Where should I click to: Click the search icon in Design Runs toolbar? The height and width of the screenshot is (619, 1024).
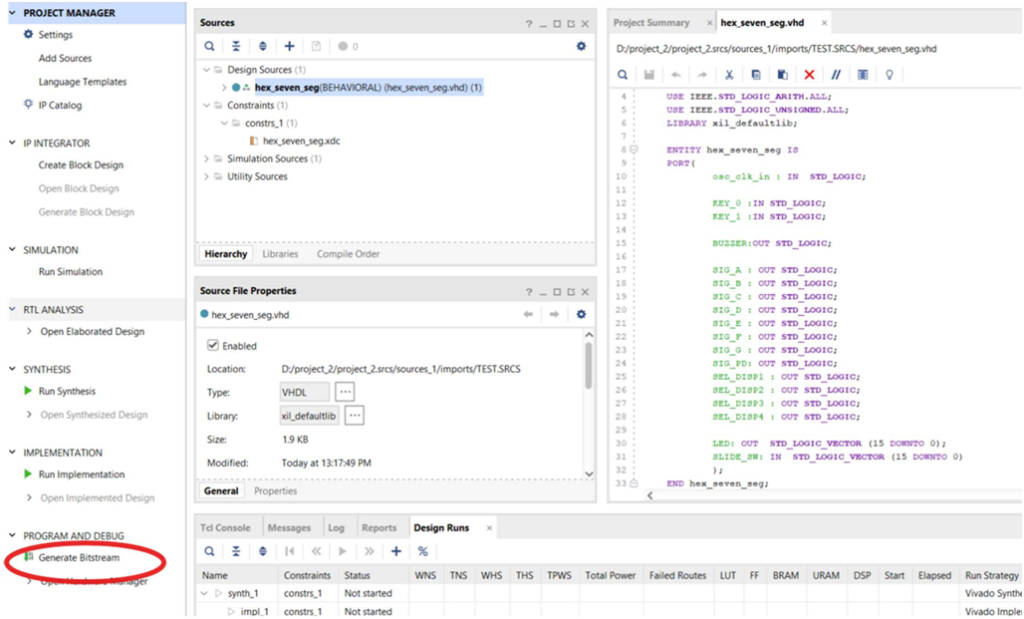click(209, 551)
